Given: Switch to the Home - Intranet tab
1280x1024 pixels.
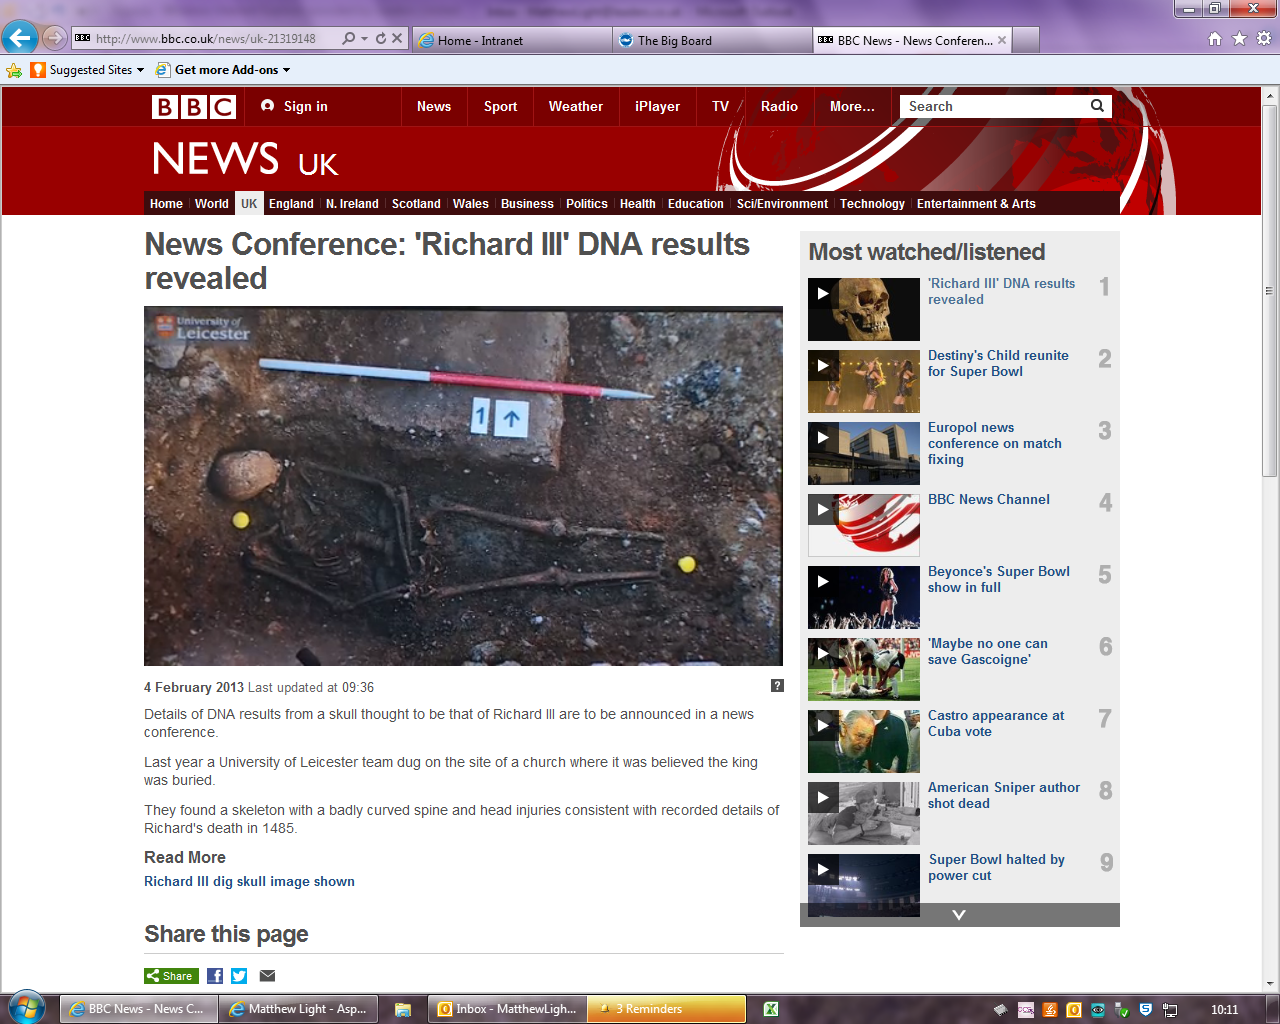Looking at the screenshot, I should 510,40.
